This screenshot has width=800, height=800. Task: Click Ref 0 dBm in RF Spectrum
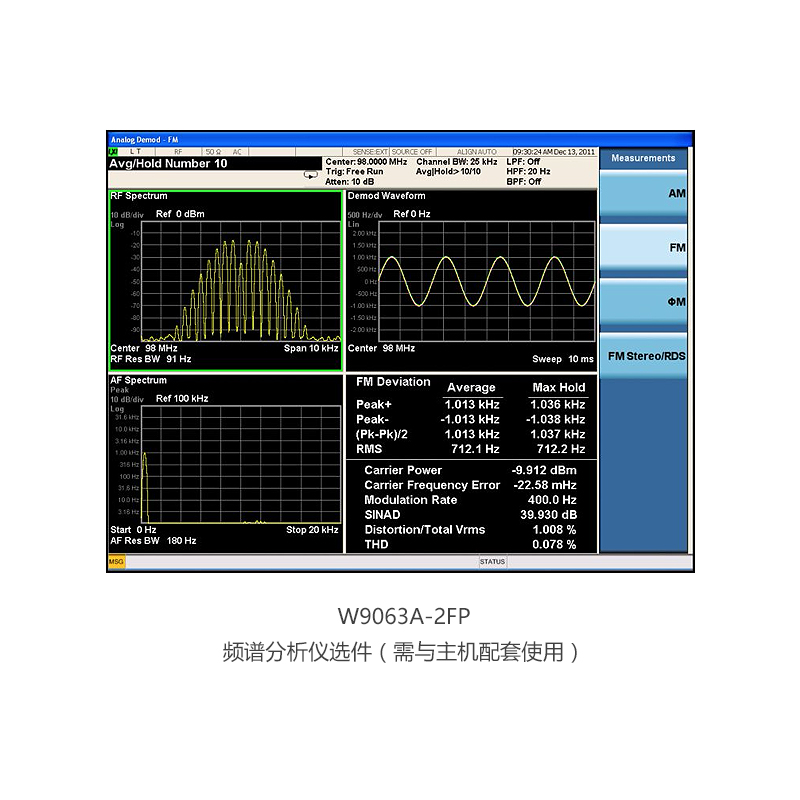[x=180, y=214]
